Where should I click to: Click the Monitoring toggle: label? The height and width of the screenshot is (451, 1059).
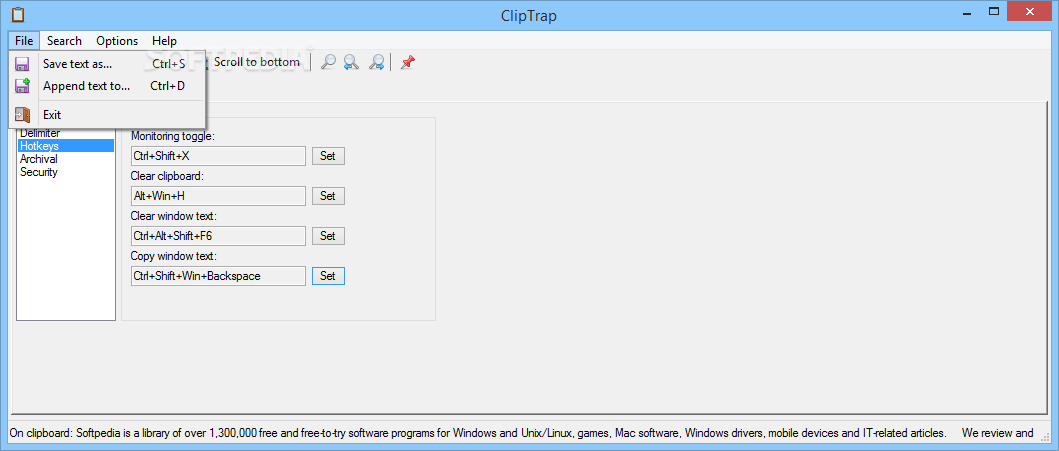(172, 136)
